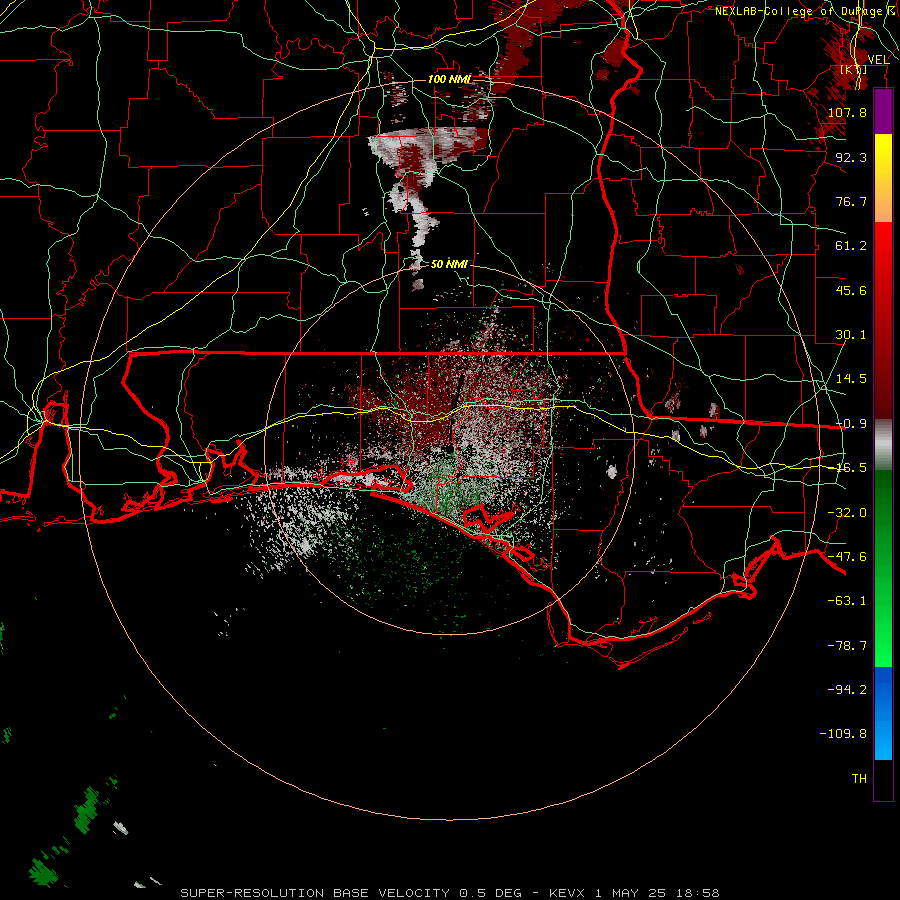Image resolution: width=900 pixels, height=900 pixels.
Task: Click the -78.7 value on velocity scale
Action: (x=847, y=646)
